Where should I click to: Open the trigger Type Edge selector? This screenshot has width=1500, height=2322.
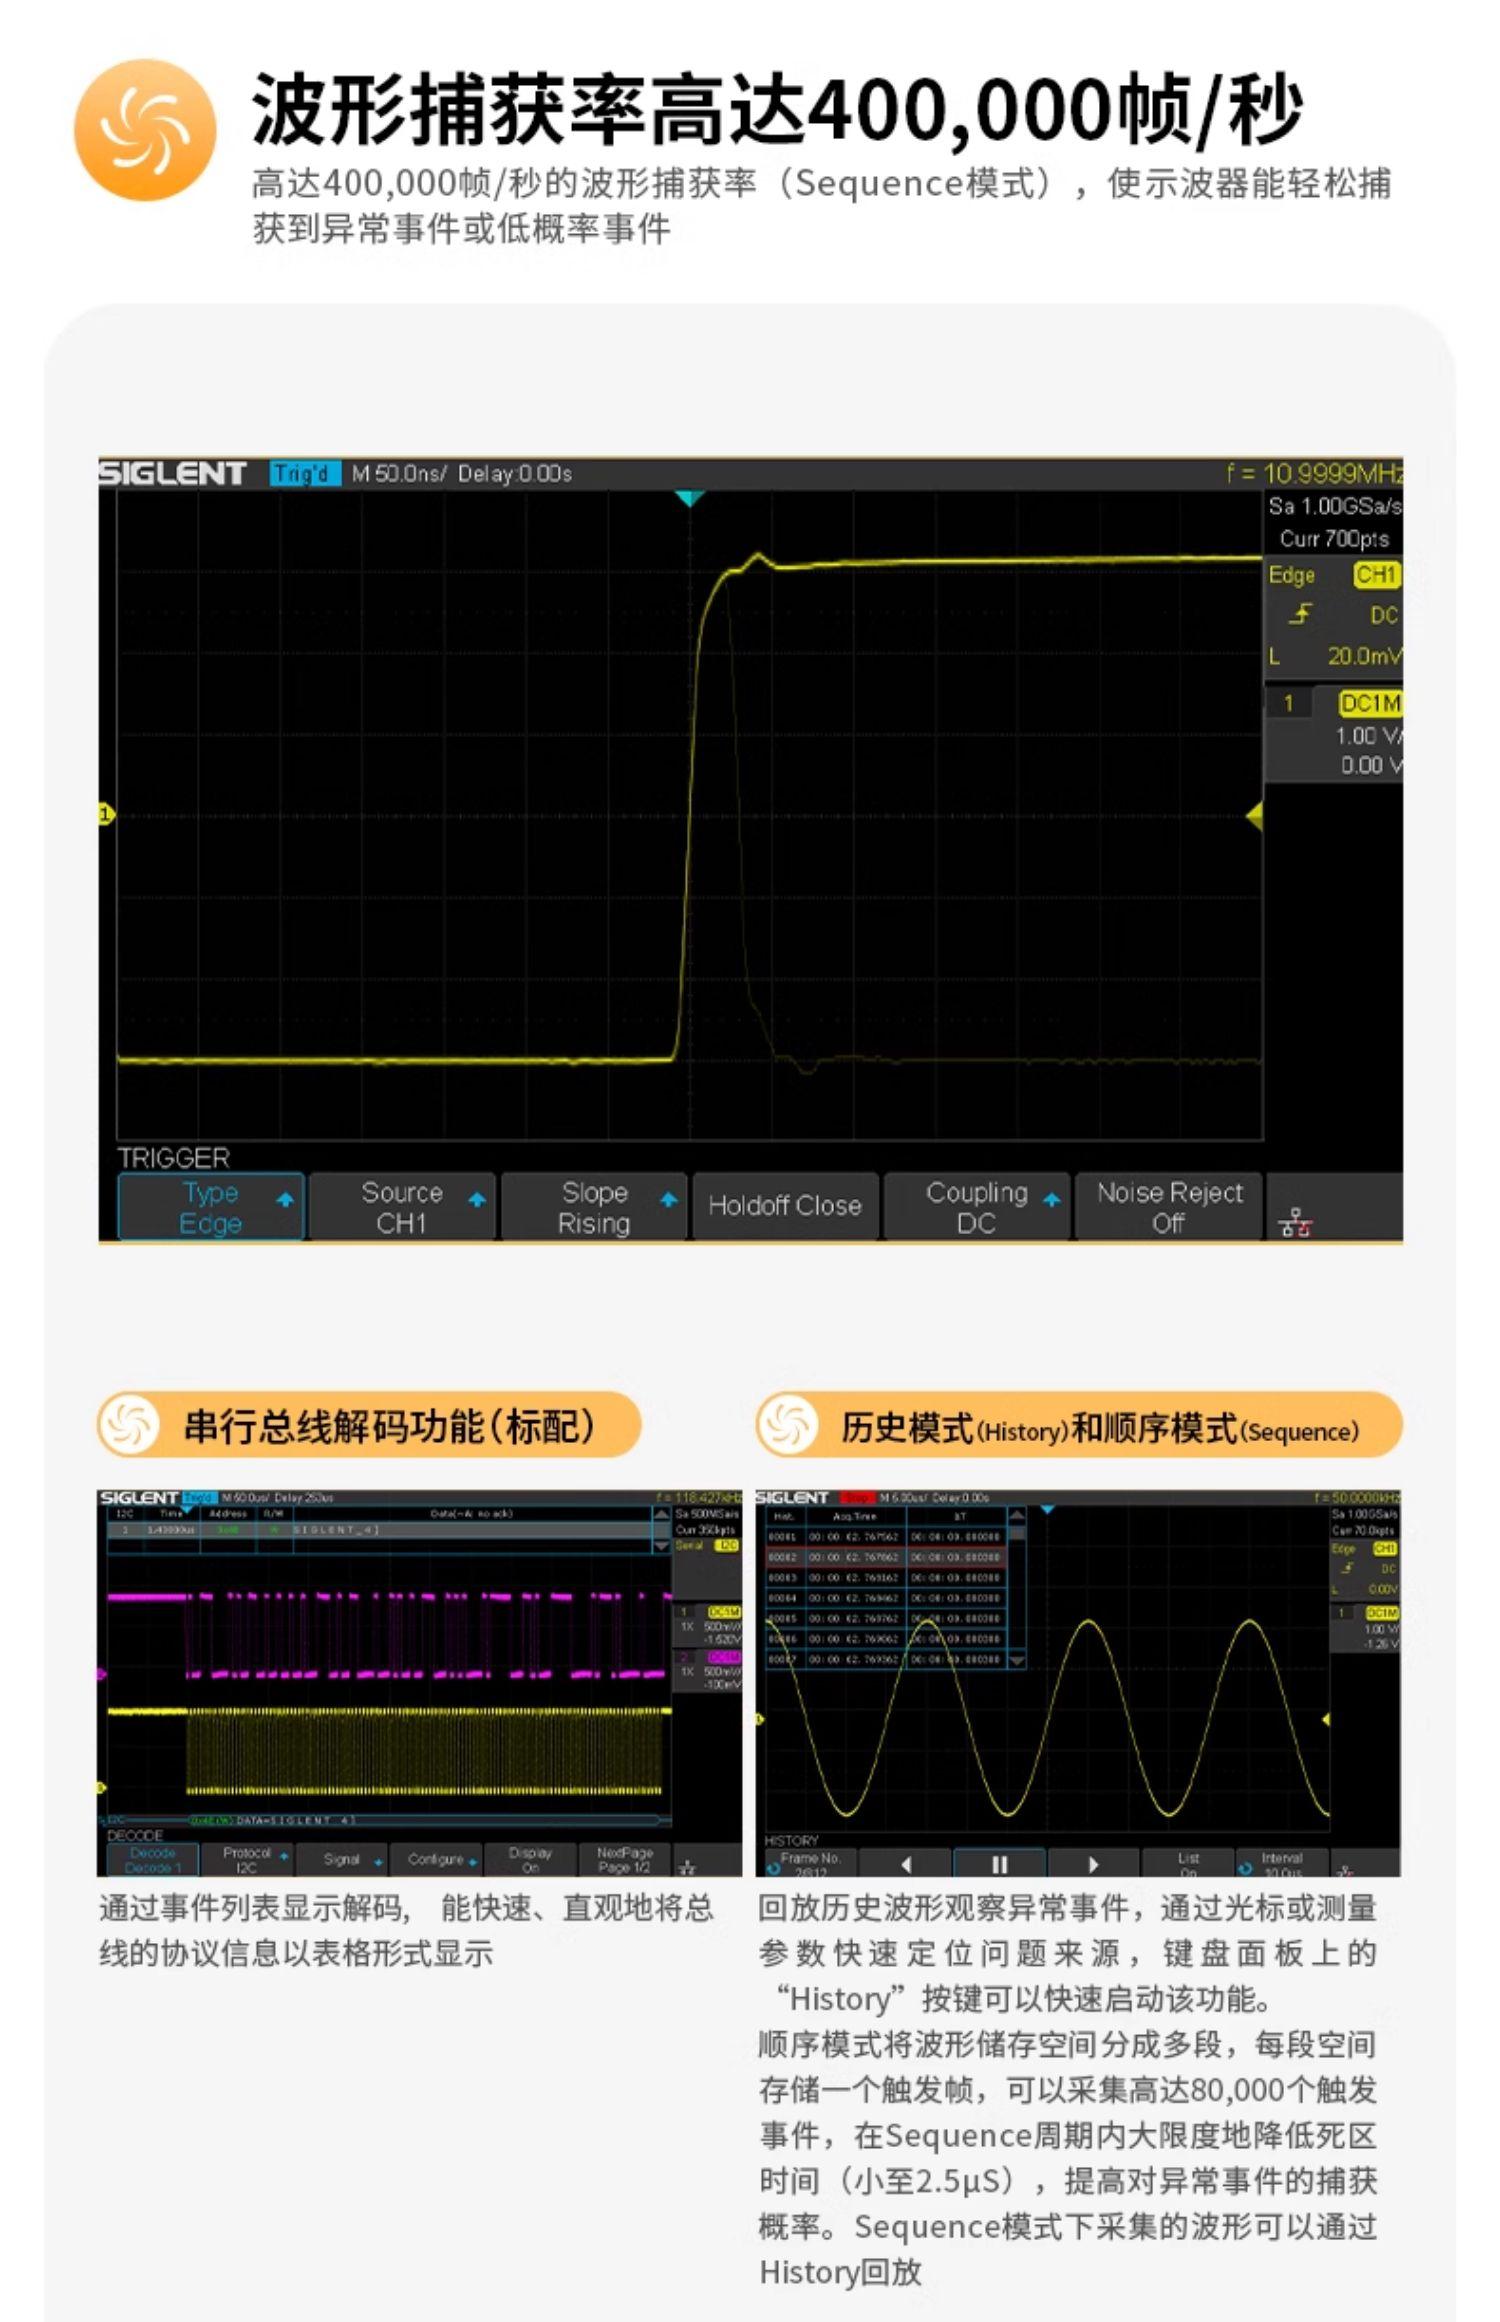click(211, 1207)
